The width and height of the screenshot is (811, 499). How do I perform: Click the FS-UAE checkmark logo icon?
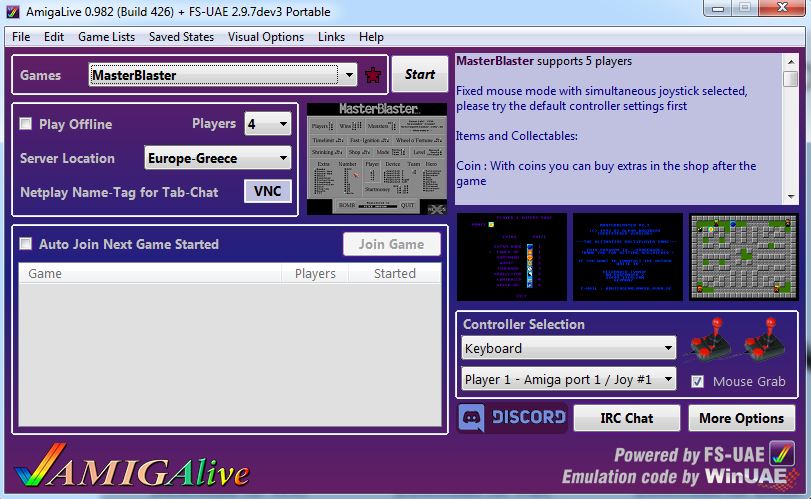coord(781,453)
